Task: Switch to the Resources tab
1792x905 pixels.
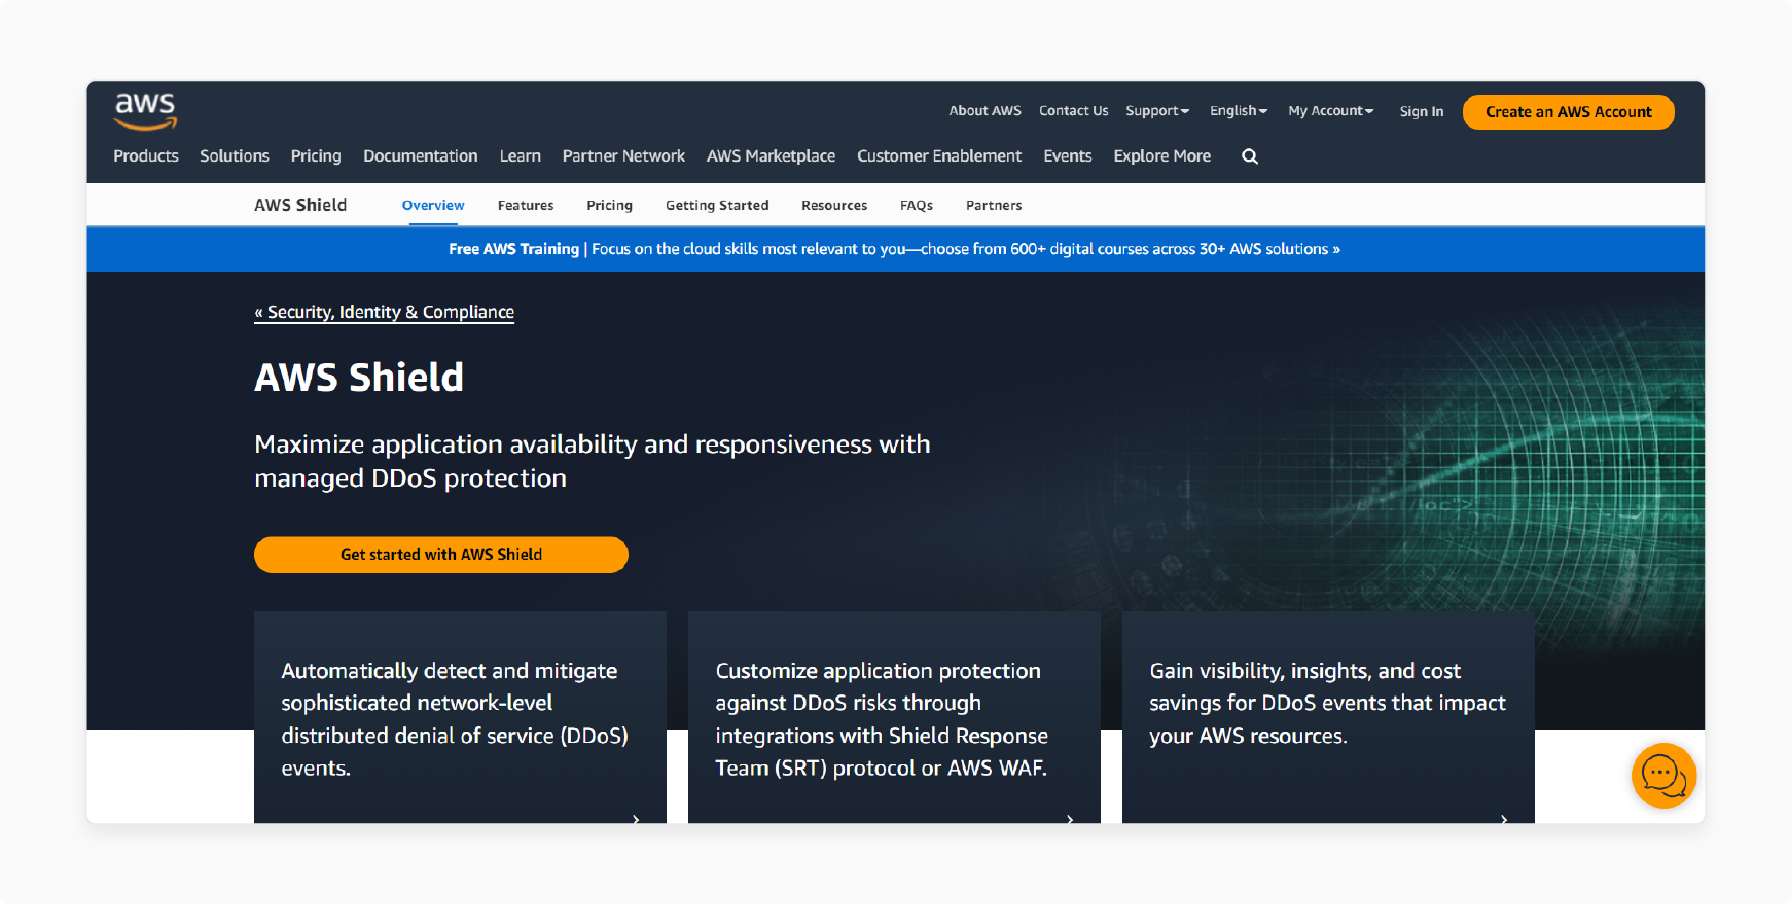Action: 834,205
